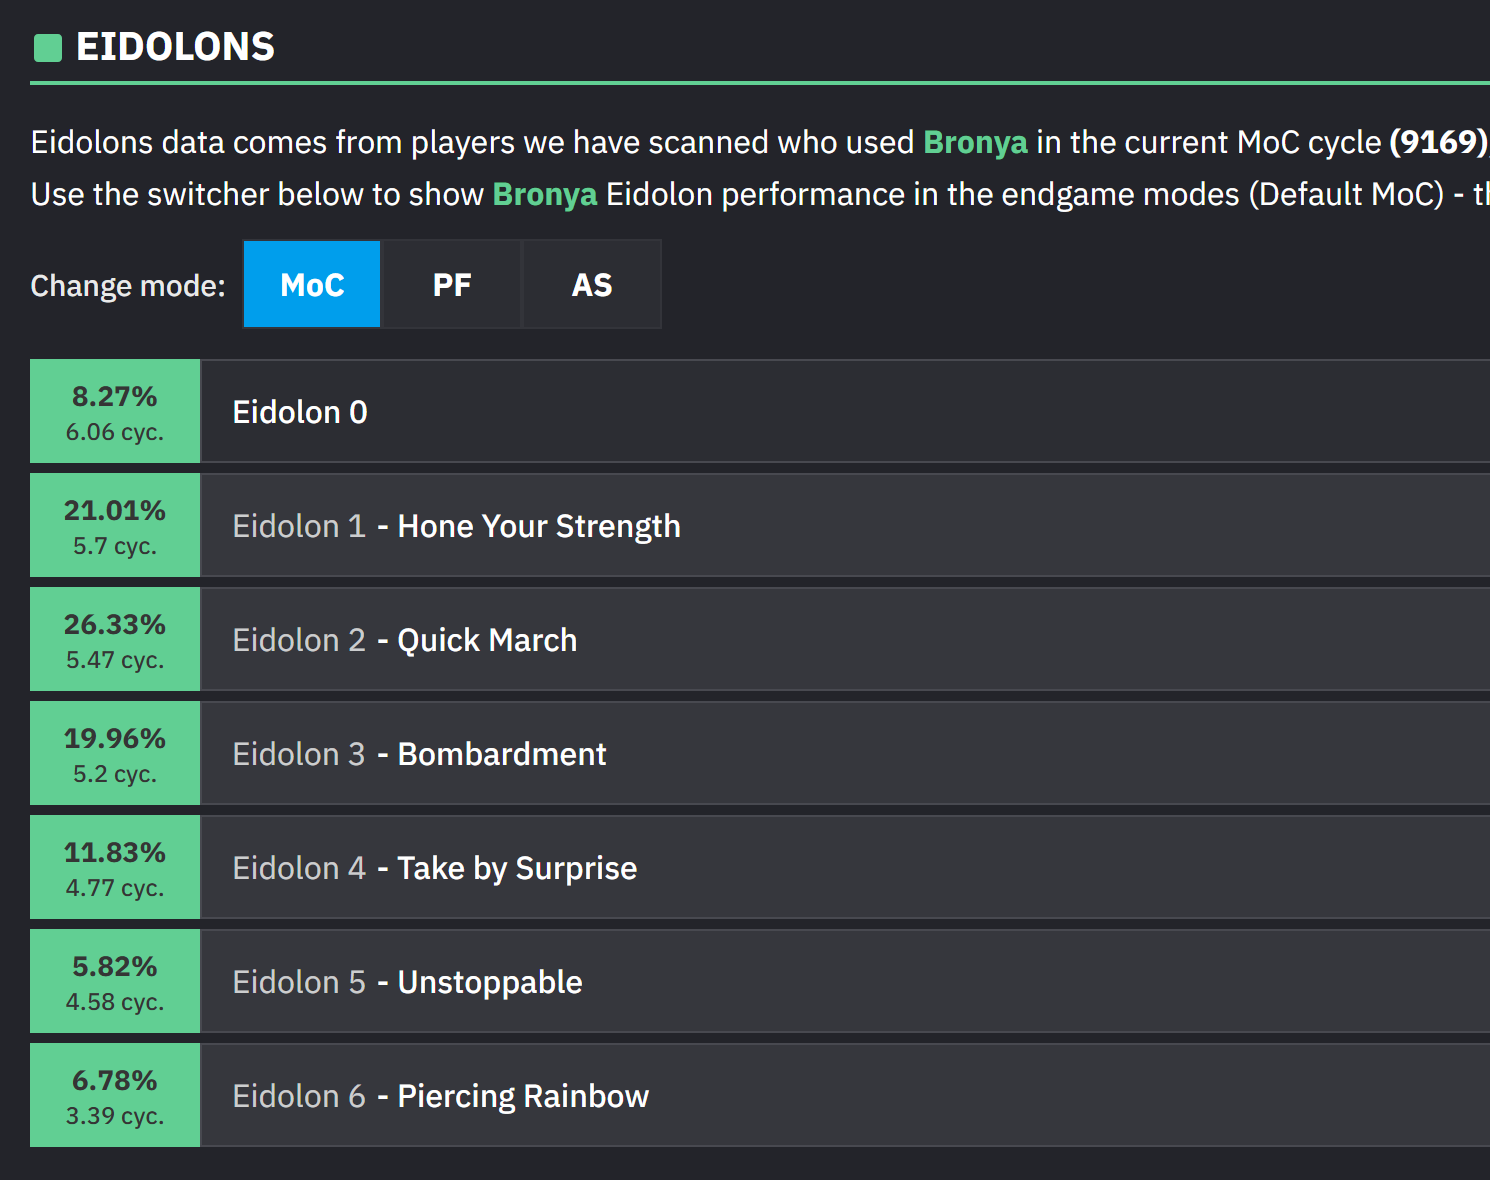The height and width of the screenshot is (1180, 1490).
Task: Click the 8.27% usage stat box
Action: pyautogui.click(x=115, y=412)
